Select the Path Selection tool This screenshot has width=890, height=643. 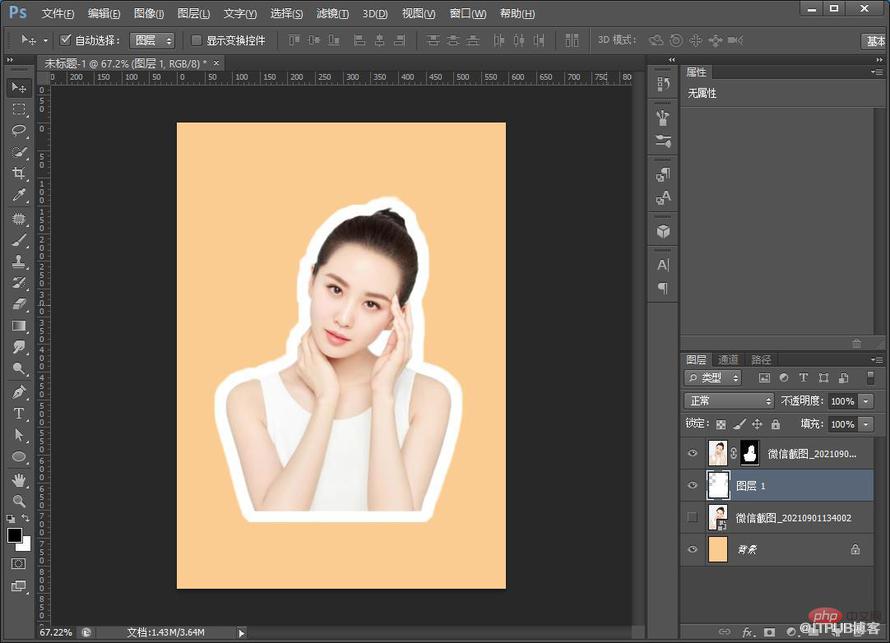point(19,435)
